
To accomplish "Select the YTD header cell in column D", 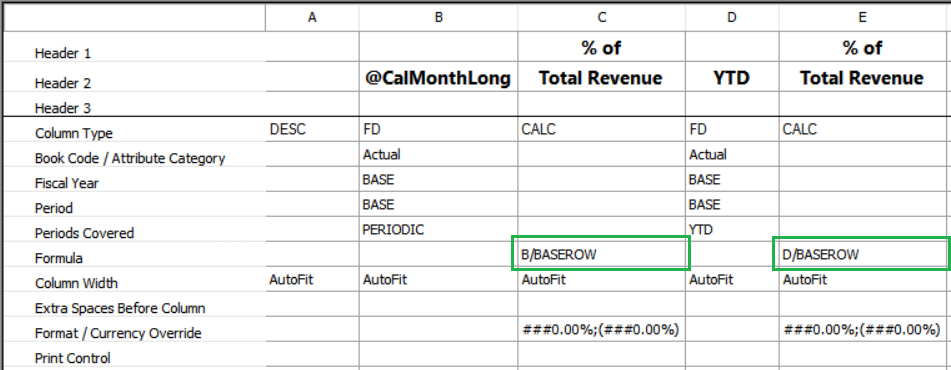I will 732,77.
